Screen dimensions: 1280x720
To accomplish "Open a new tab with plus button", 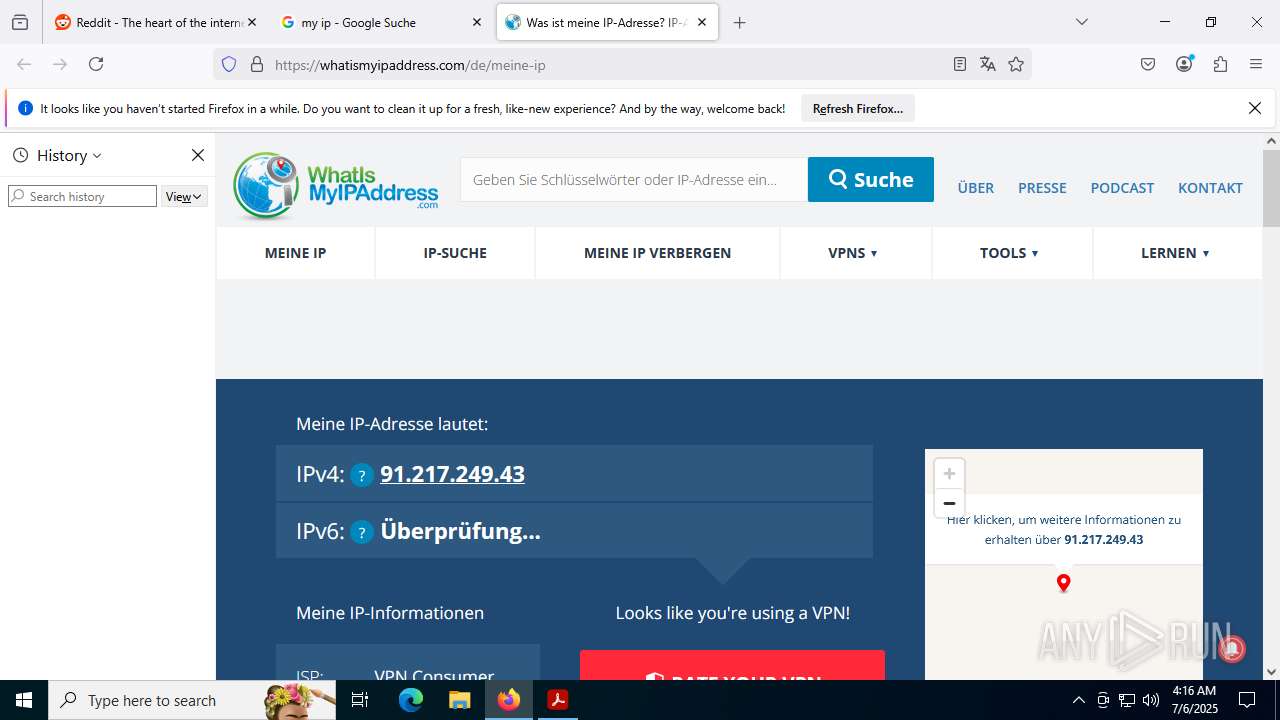I will [739, 22].
